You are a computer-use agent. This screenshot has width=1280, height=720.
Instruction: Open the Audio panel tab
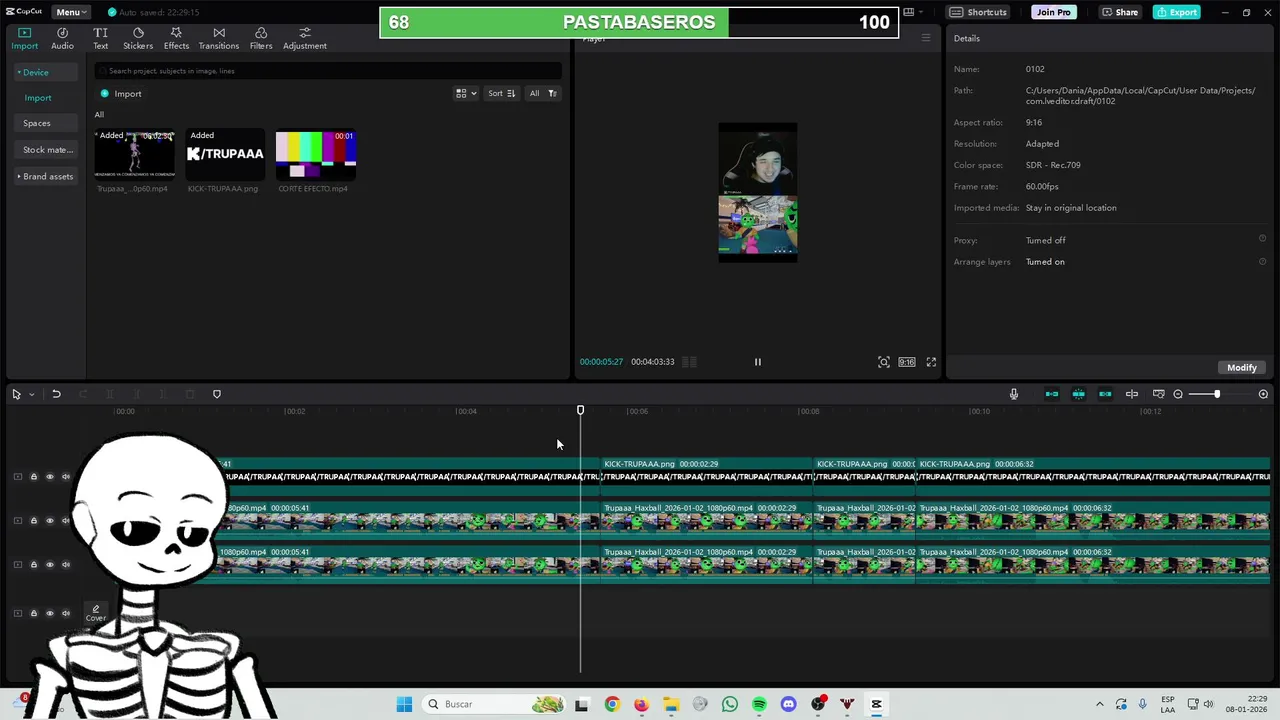click(62, 38)
